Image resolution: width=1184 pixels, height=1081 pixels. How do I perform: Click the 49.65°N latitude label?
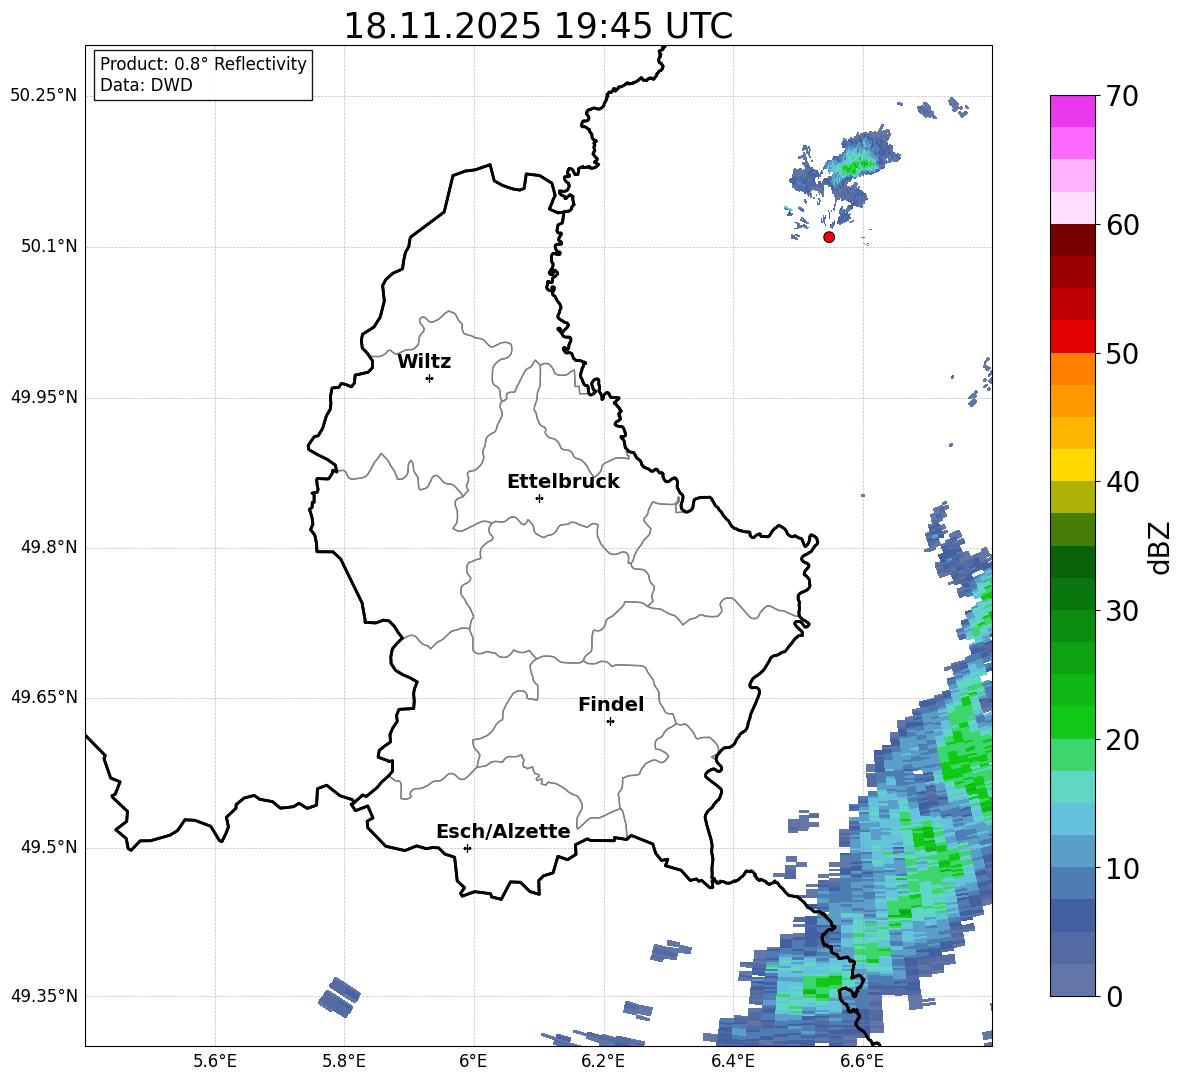tap(44, 697)
